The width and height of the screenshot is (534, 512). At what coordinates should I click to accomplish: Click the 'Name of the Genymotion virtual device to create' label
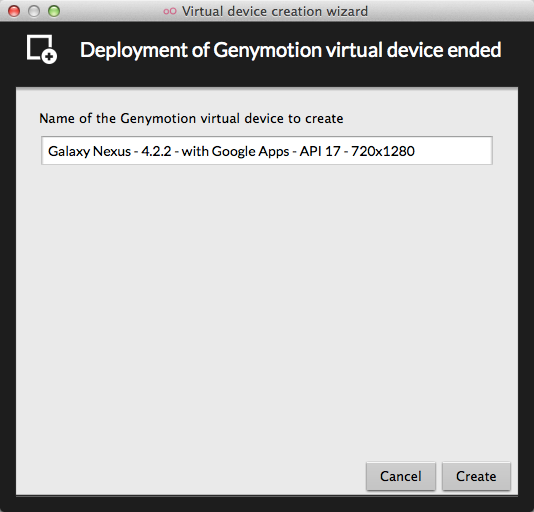point(191,119)
